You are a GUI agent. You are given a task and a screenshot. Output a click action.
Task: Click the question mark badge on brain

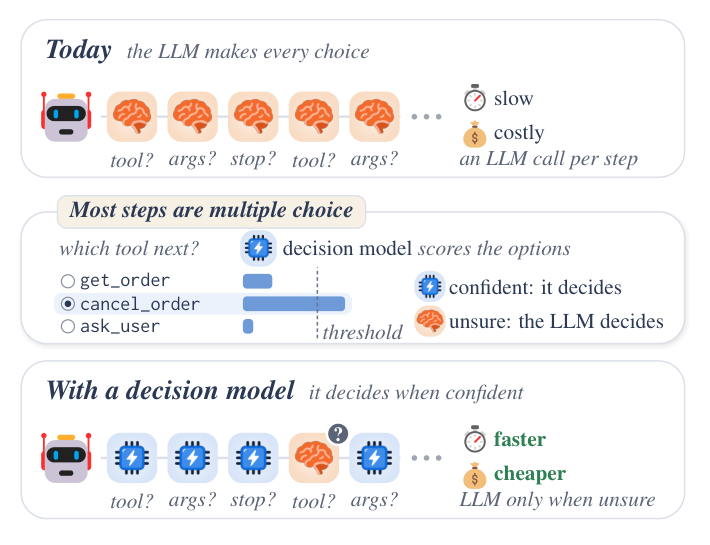pos(338,434)
